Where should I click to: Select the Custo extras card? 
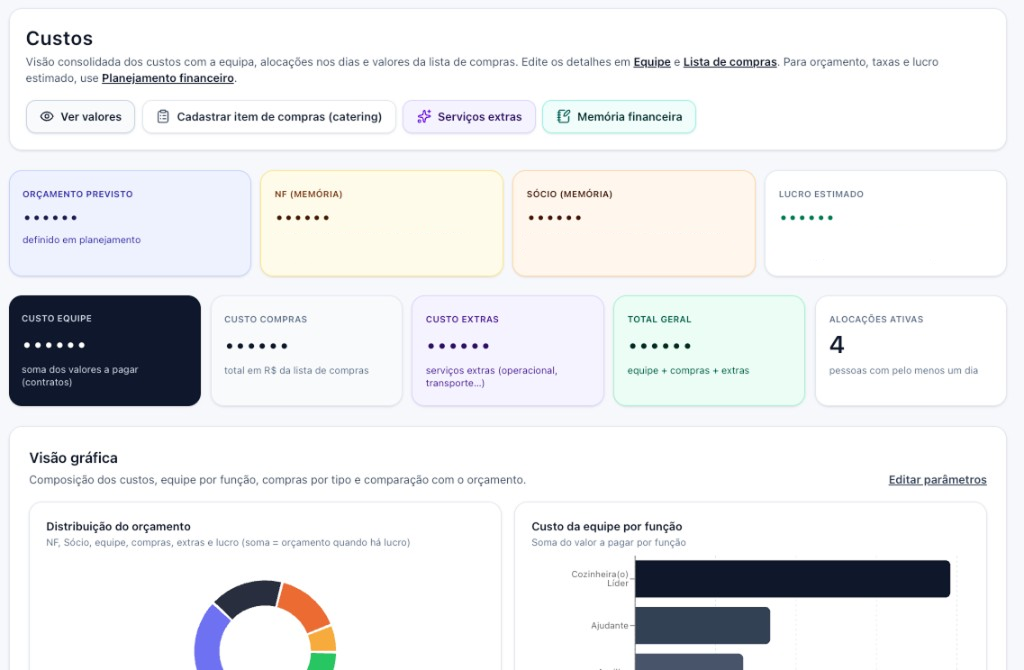(x=507, y=350)
